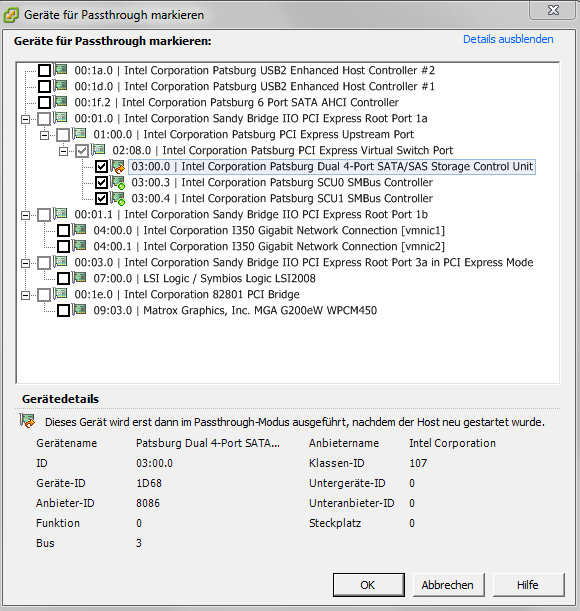
Task: Uncheck the 03:00.0 SATA/SAS Storage Control Unit checkbox
Action: click(x=101, y=167)
